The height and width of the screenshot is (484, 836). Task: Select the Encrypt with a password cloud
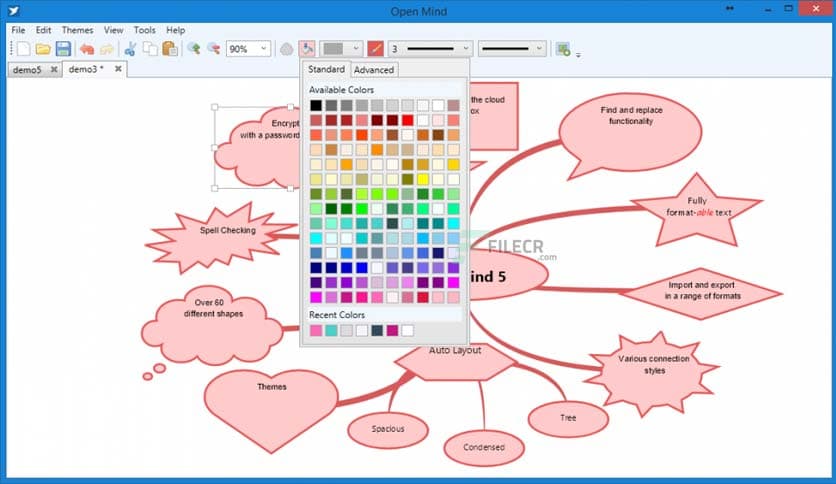tap(256, 149)
